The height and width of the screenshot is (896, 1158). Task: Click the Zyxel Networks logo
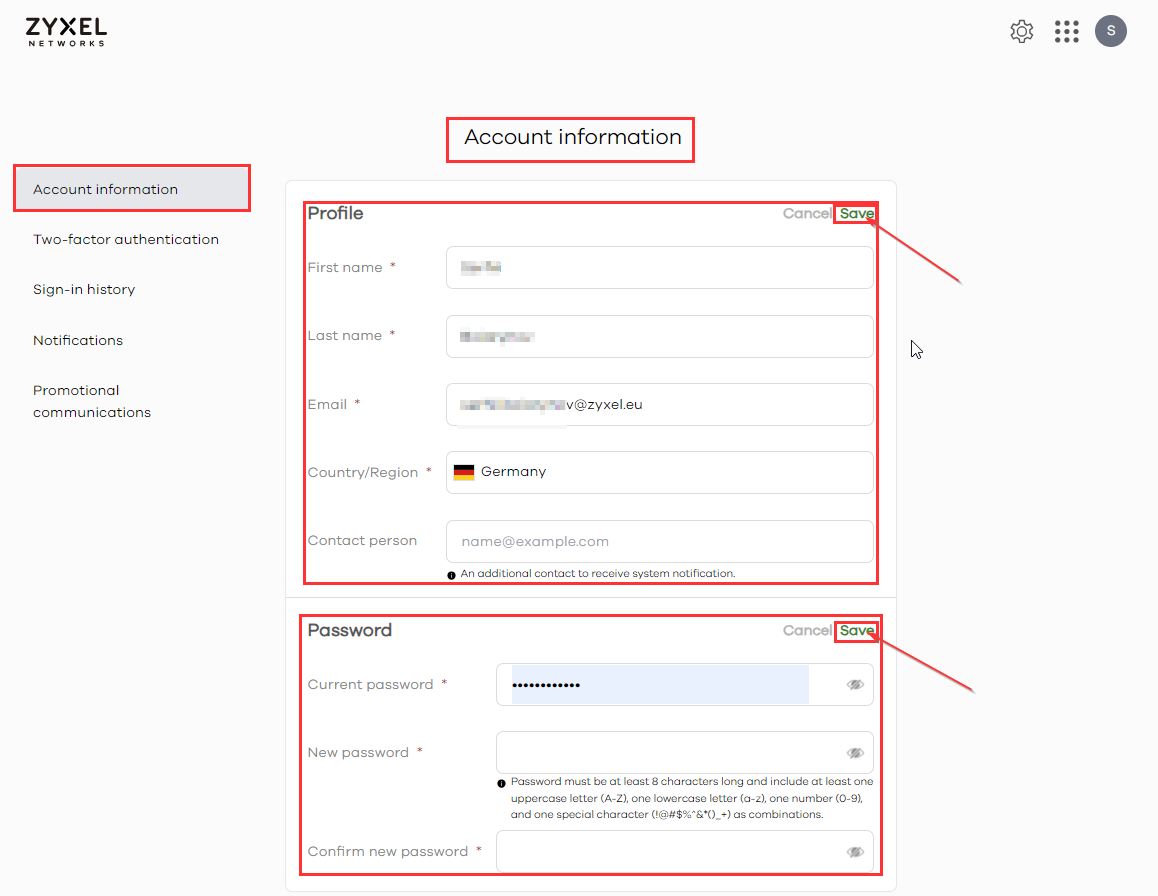pyautogui.click(x=66, y=31)
